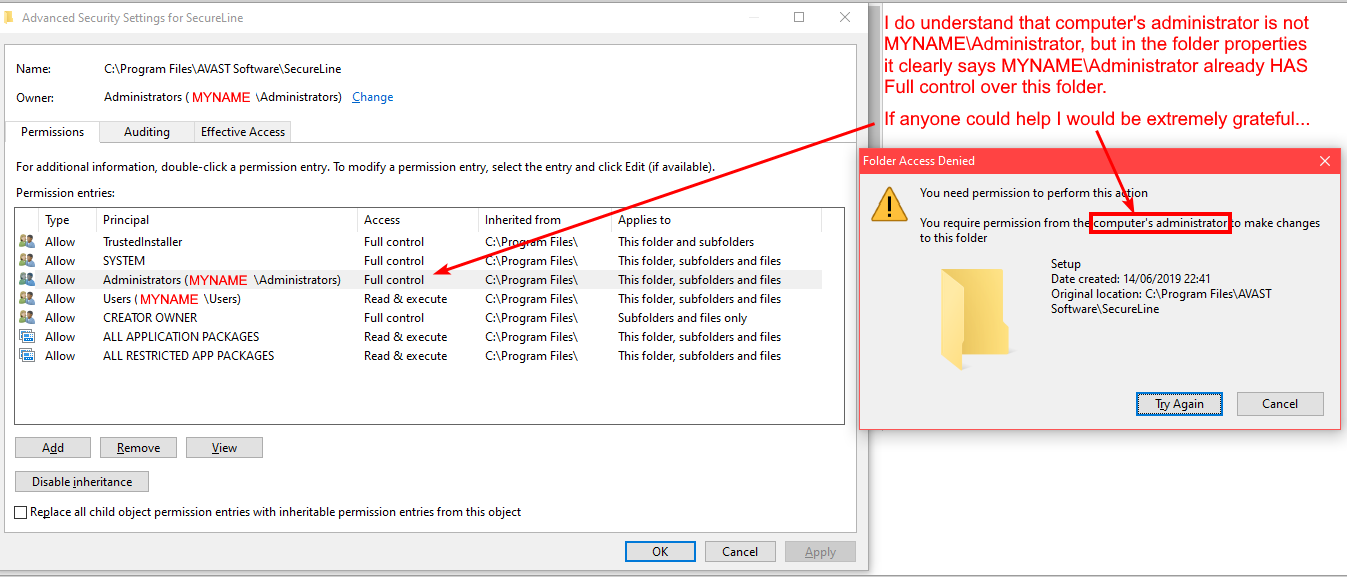
Task: Click 'Subfolders and files only' cell
Action: (682, 318)
